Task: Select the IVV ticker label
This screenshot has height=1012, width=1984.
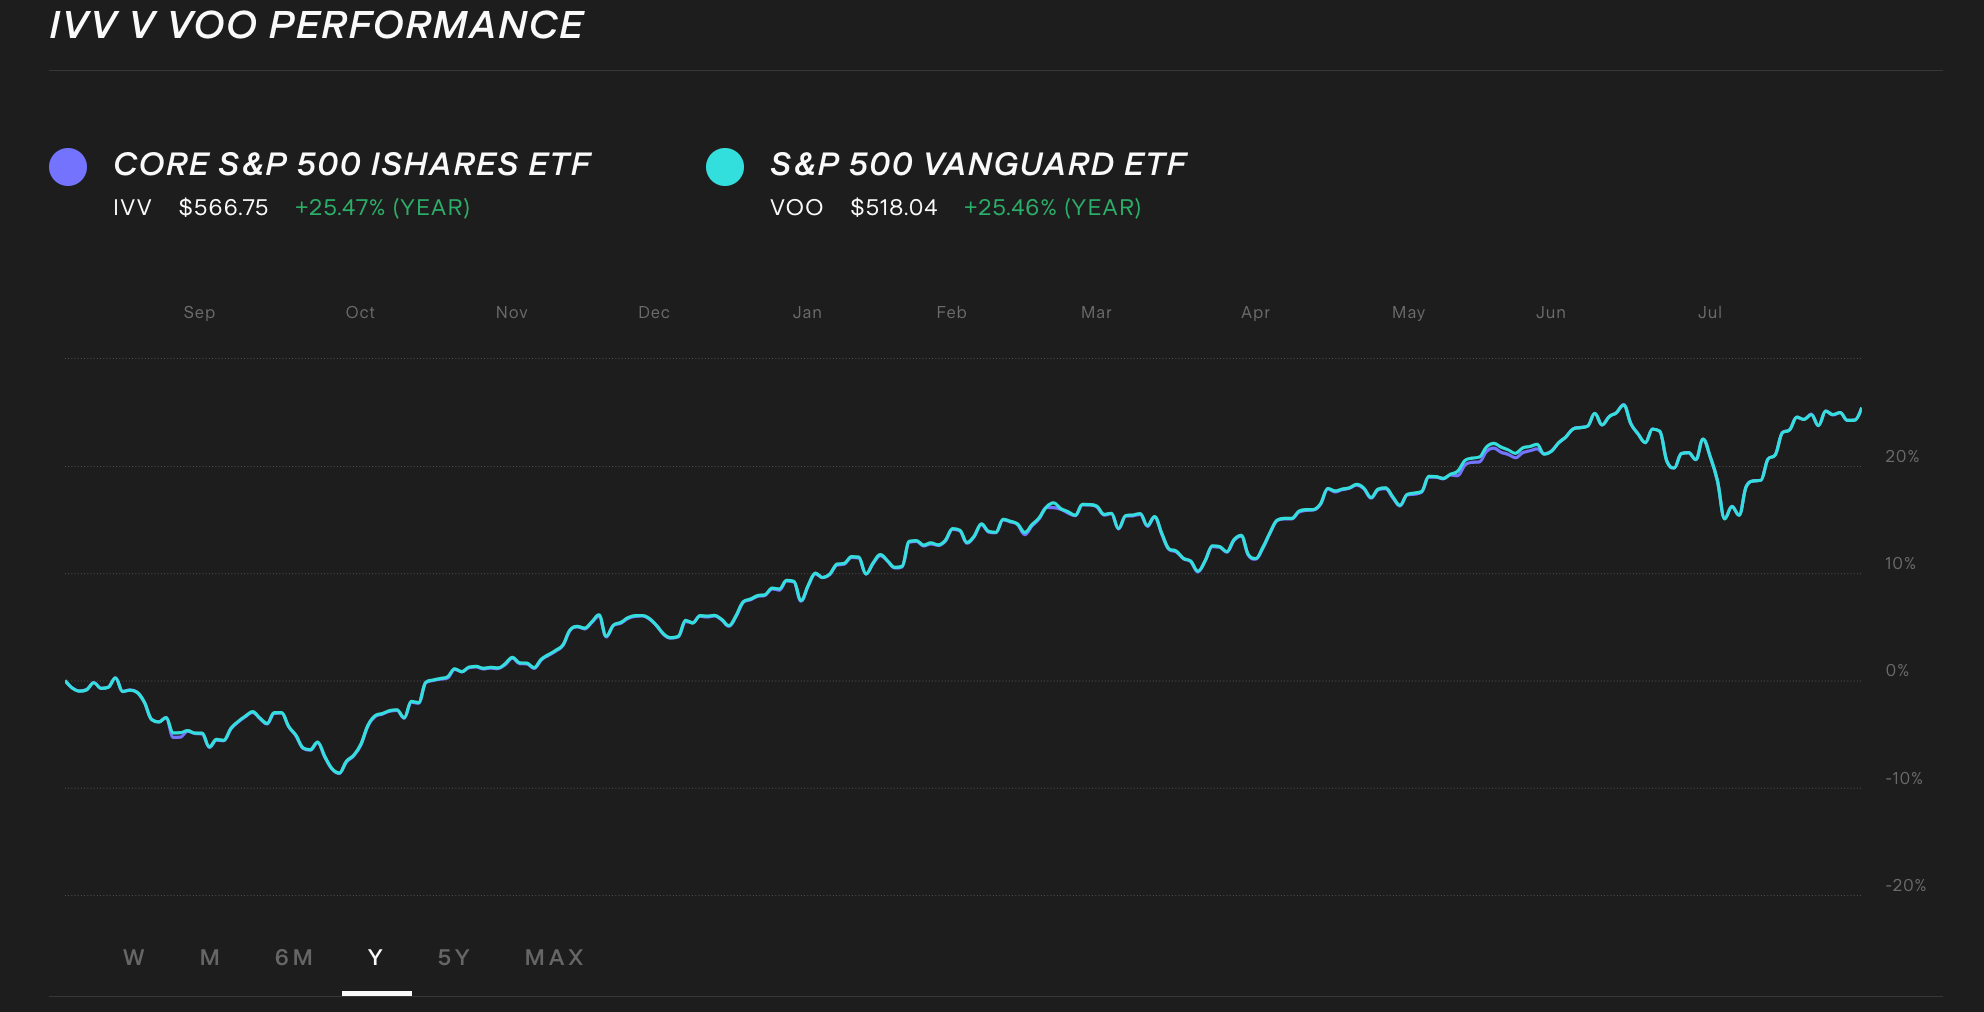Action: click(132, 207)
